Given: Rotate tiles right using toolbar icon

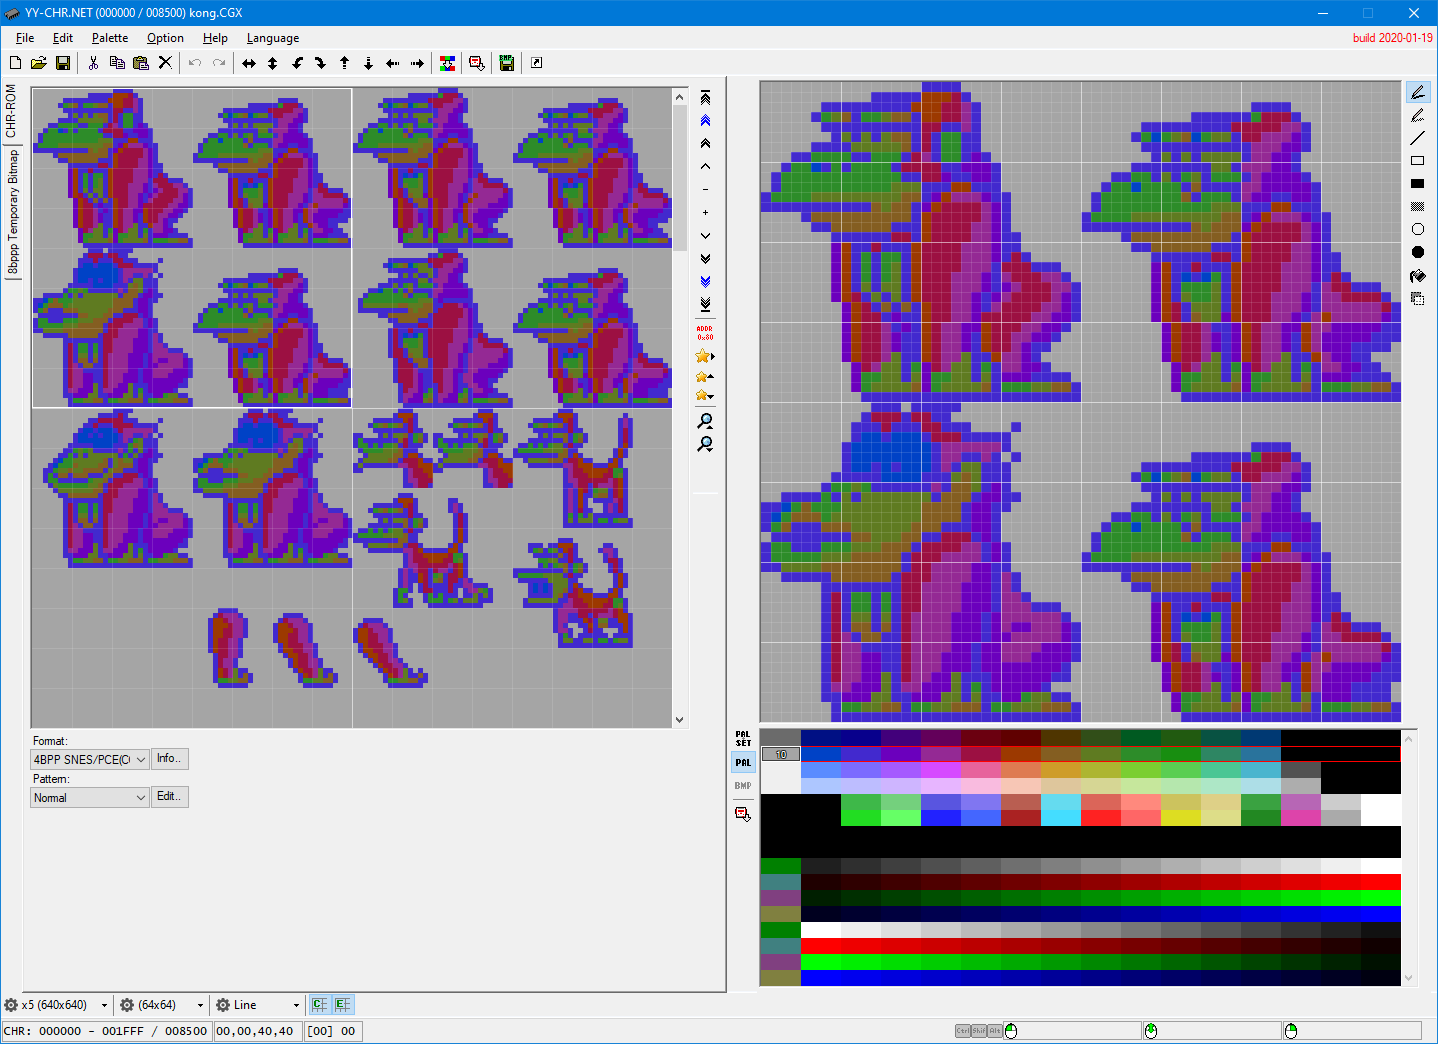Looking at the screenshot, I should pyautogui.click(x=320, y=63).
